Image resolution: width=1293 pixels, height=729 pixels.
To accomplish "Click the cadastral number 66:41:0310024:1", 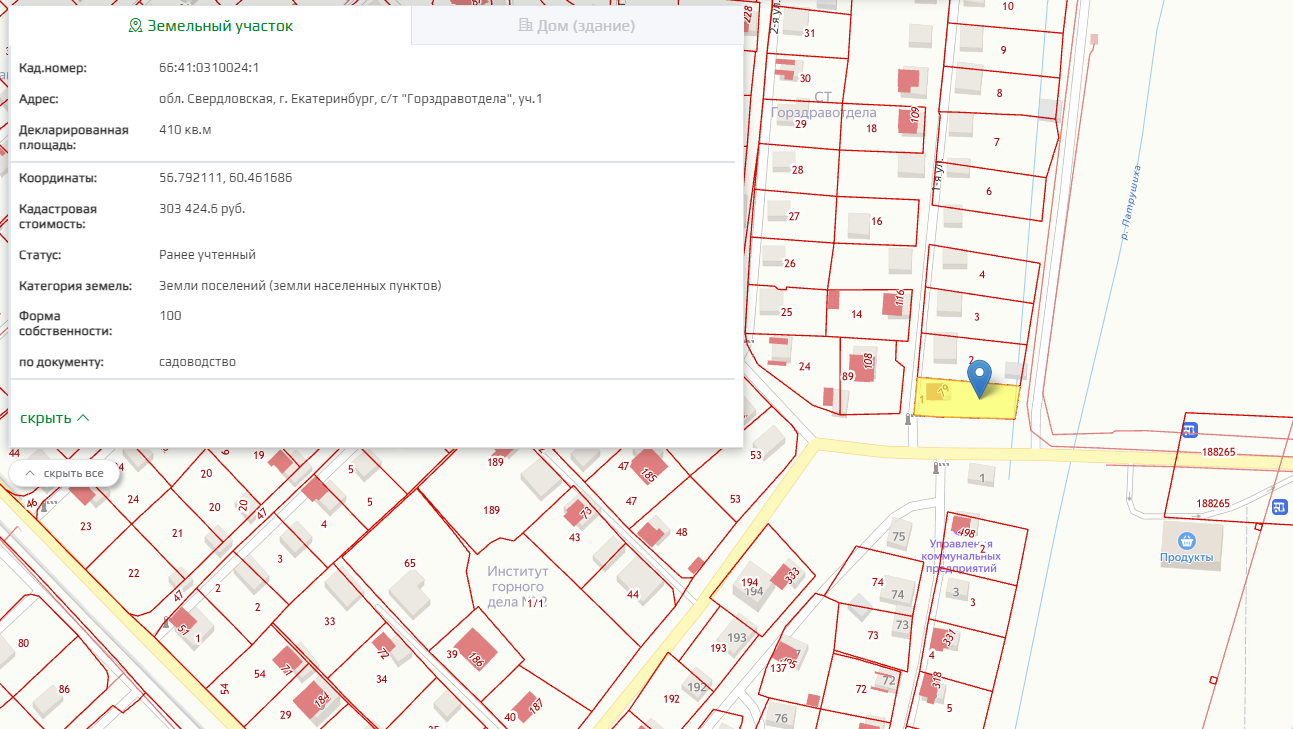I will pos(209,68).
